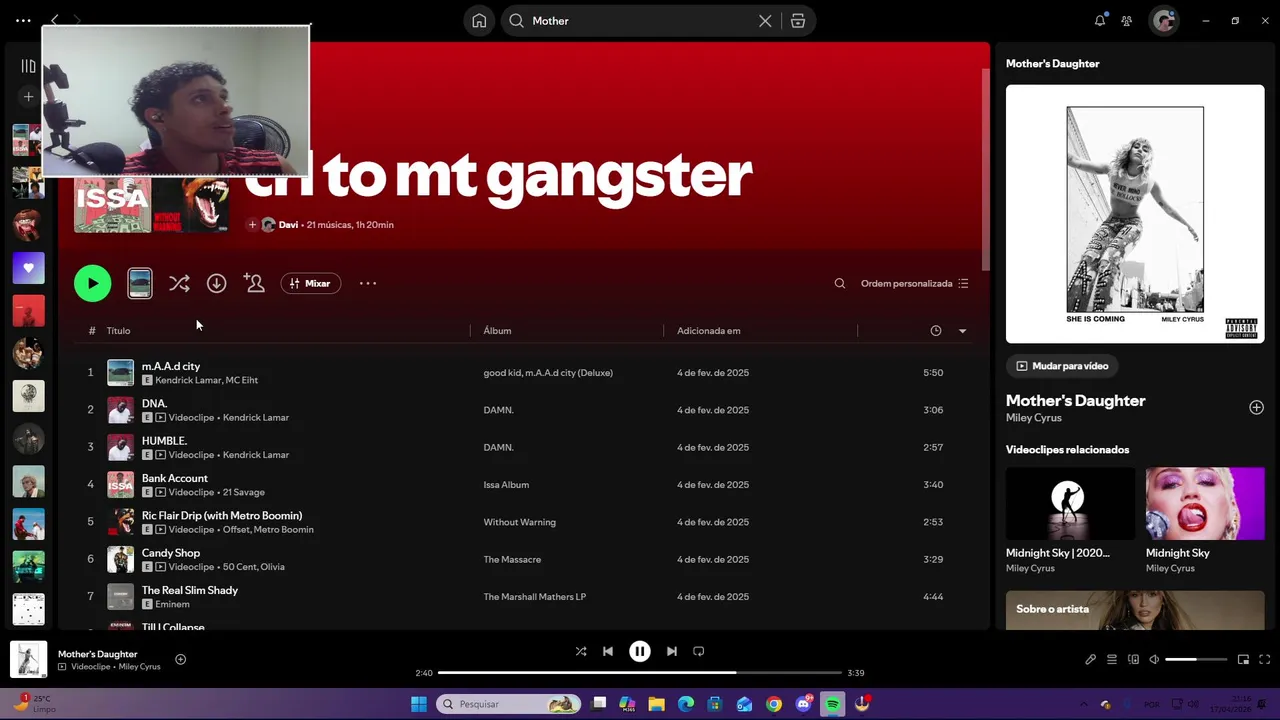Click Candy Shop track title
The image size is (1280, 720).
click(171, 553)
